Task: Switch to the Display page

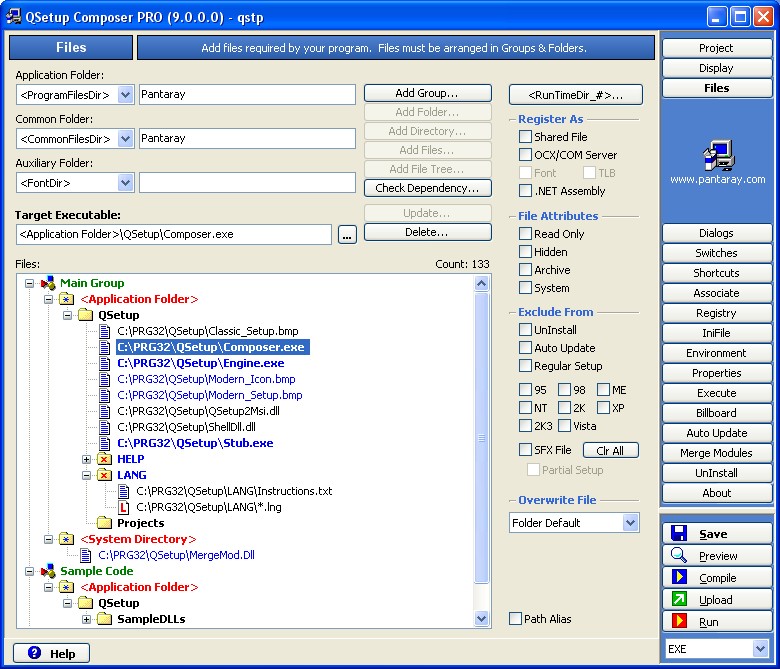Action: (x=716, y=68)
